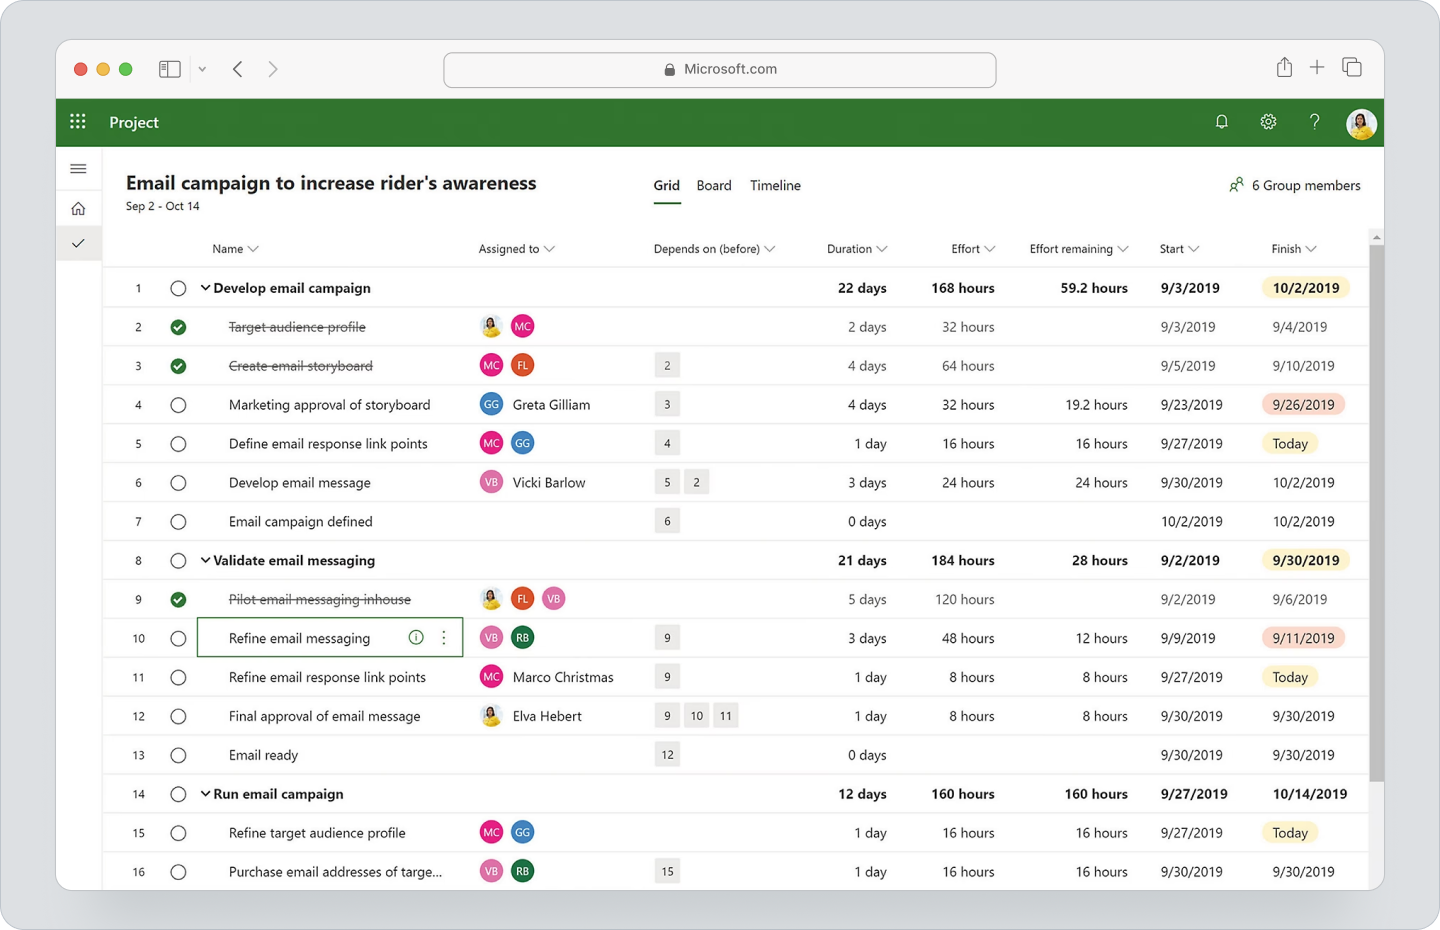This screenshot has height=930, width=1440.
Task: Click the 6 Group members button
Action: 1295,185
